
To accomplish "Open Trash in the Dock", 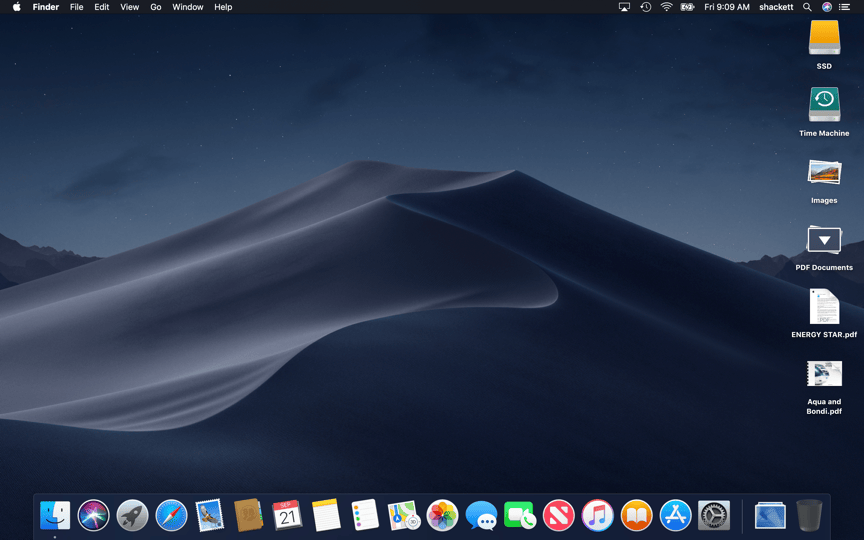I will click(x=809, y=516).
